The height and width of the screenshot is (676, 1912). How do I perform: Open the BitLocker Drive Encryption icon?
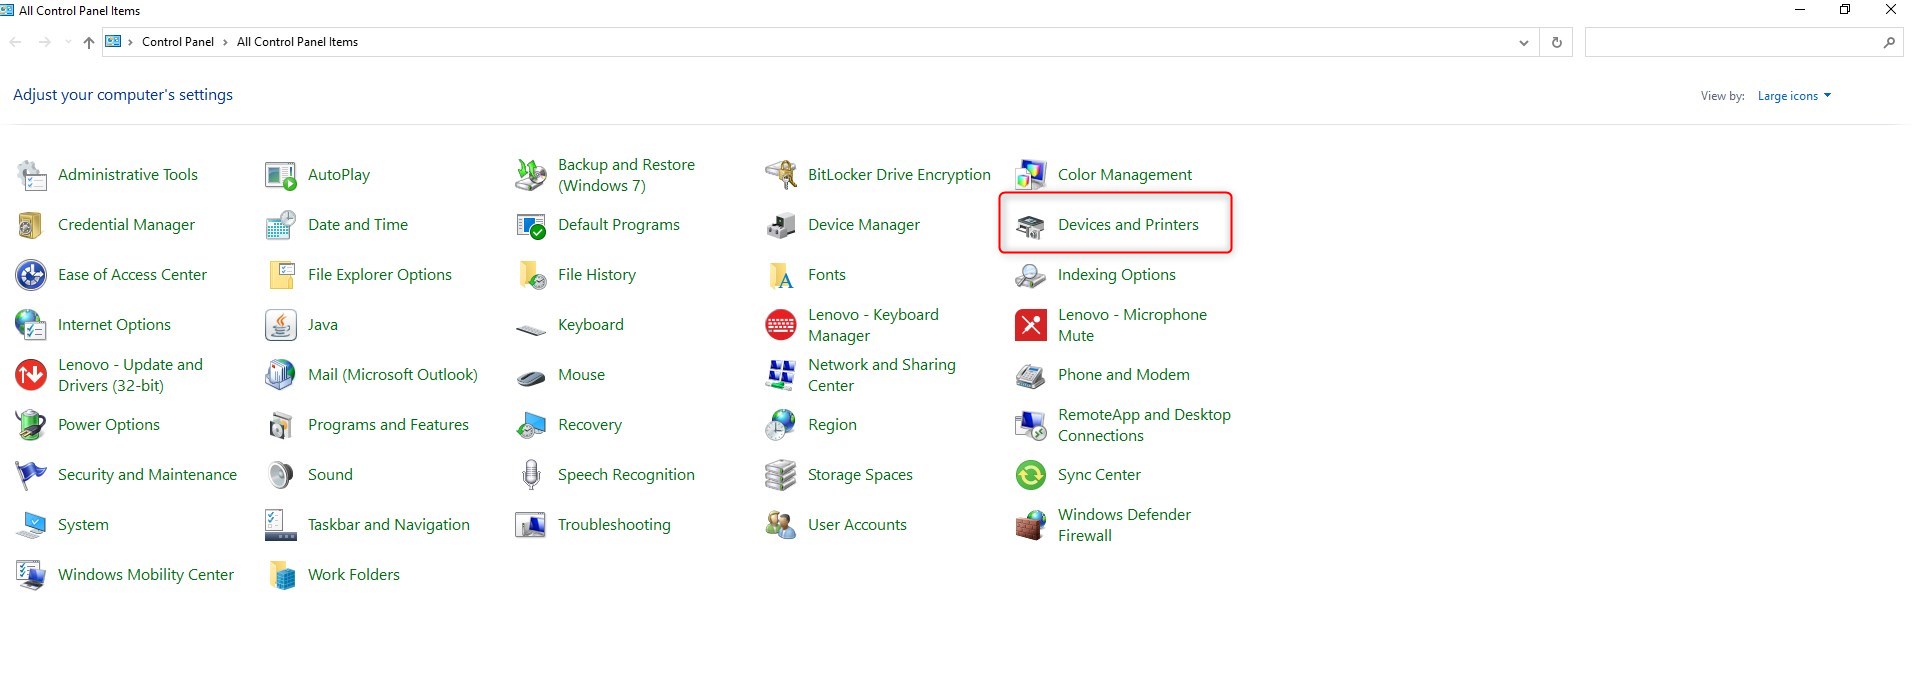click(781, 175)
